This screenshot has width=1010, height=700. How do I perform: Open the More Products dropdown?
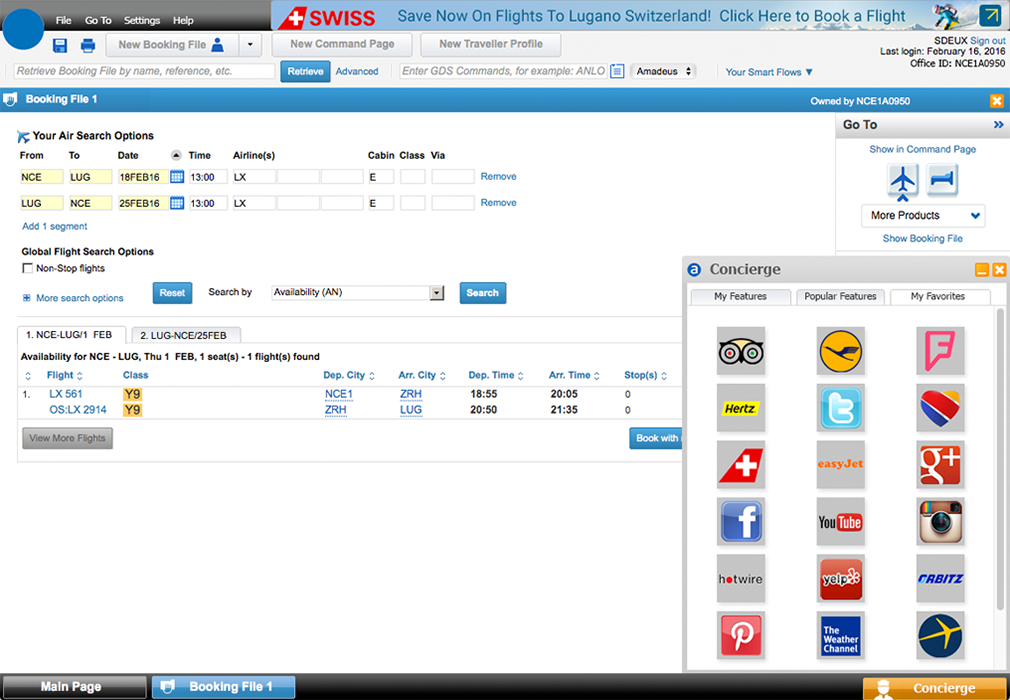point(922,216)
